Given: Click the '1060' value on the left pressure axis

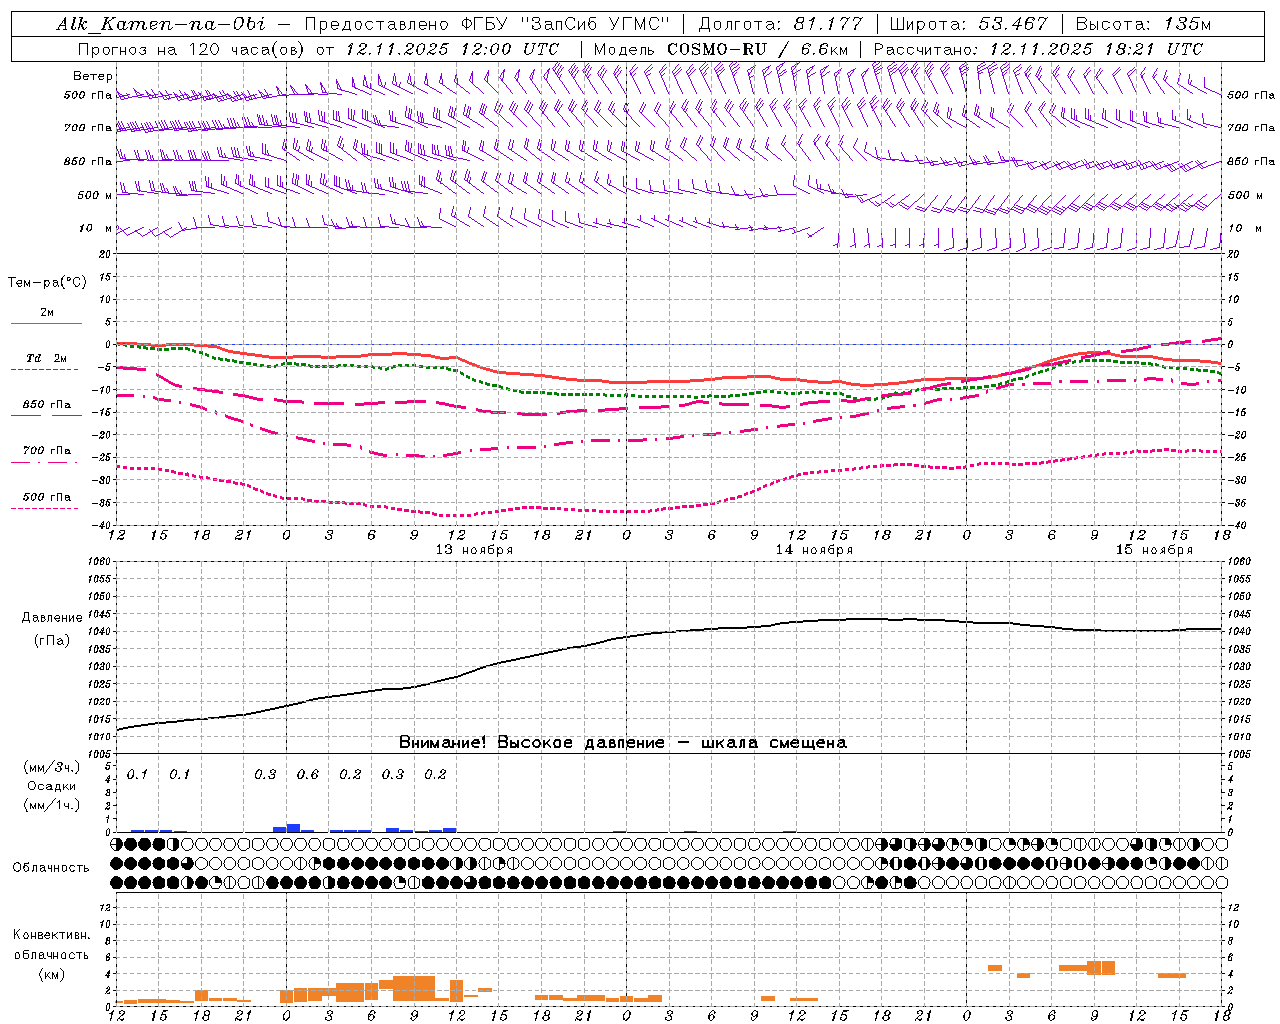Looking at the screenshot, I should [99, 562].
